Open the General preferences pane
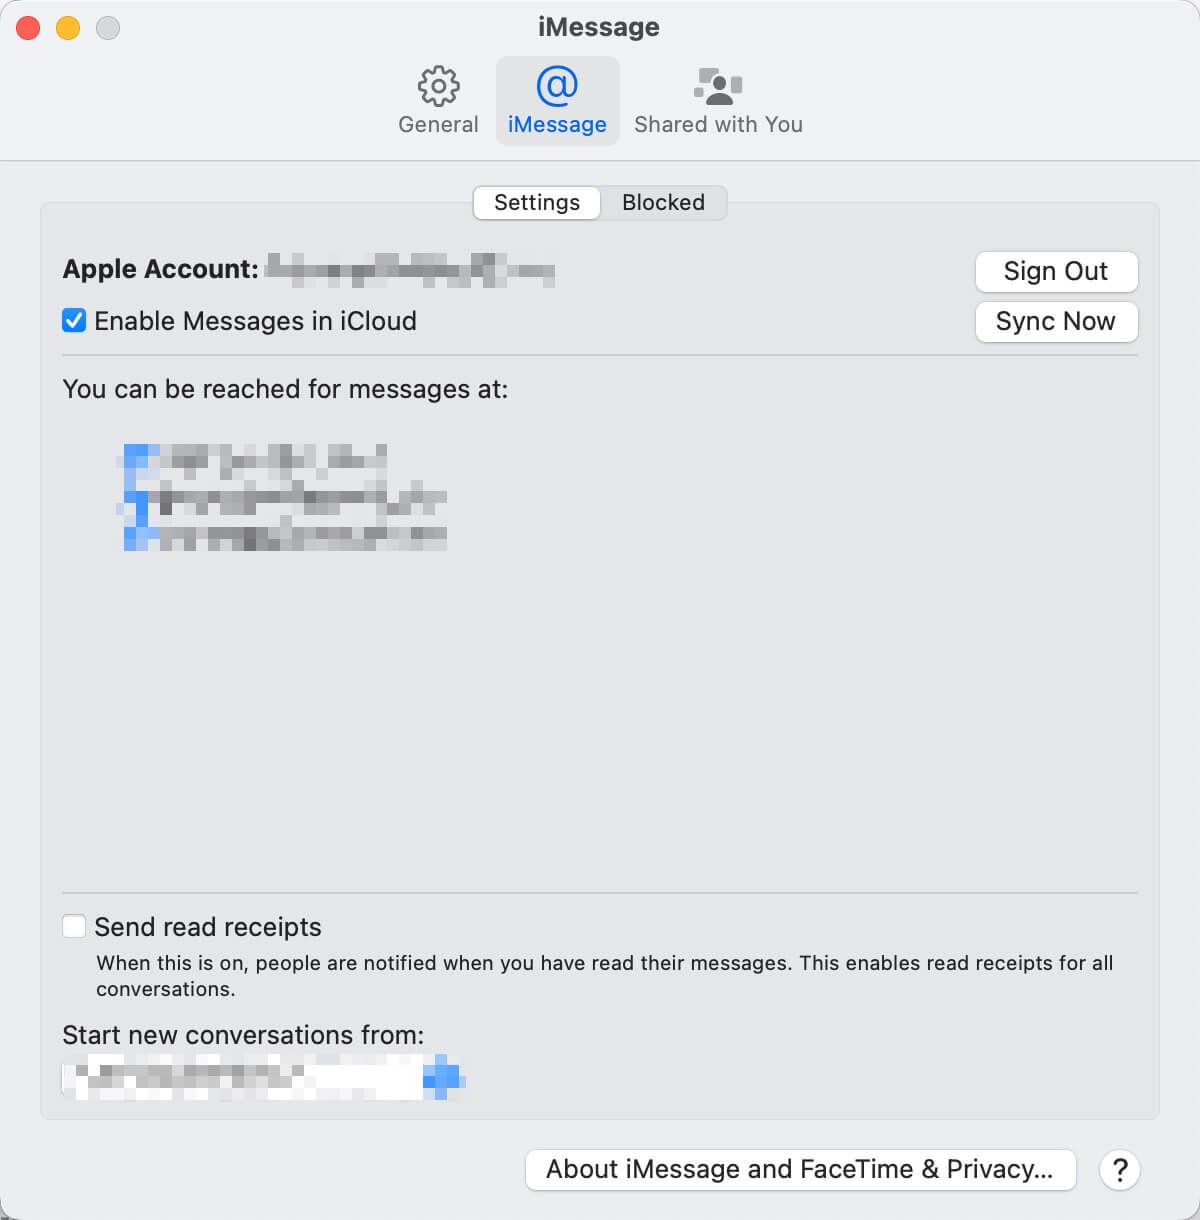Viewport: 1200px width, 1220px height. point(438,101)
